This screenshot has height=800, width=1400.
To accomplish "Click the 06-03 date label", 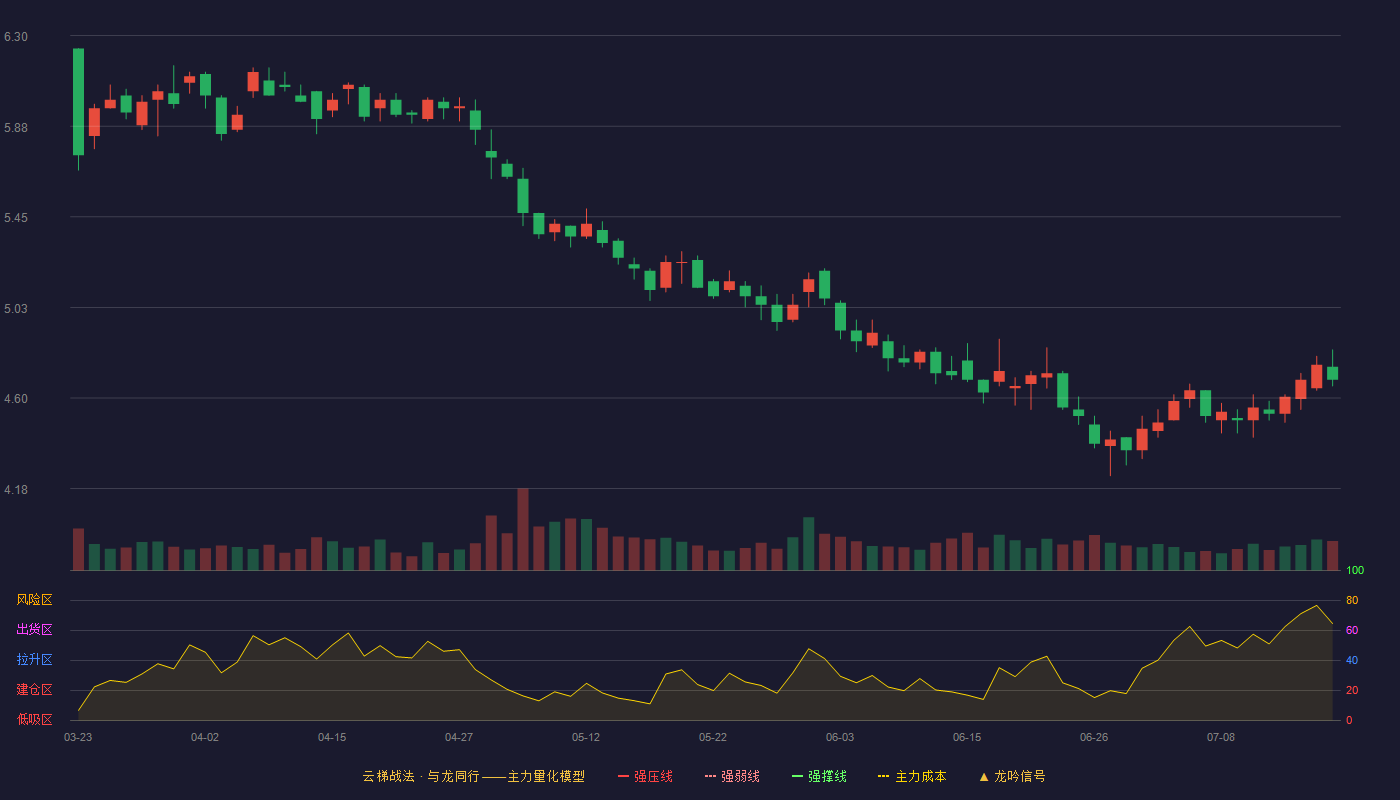I will coord(840,737).
